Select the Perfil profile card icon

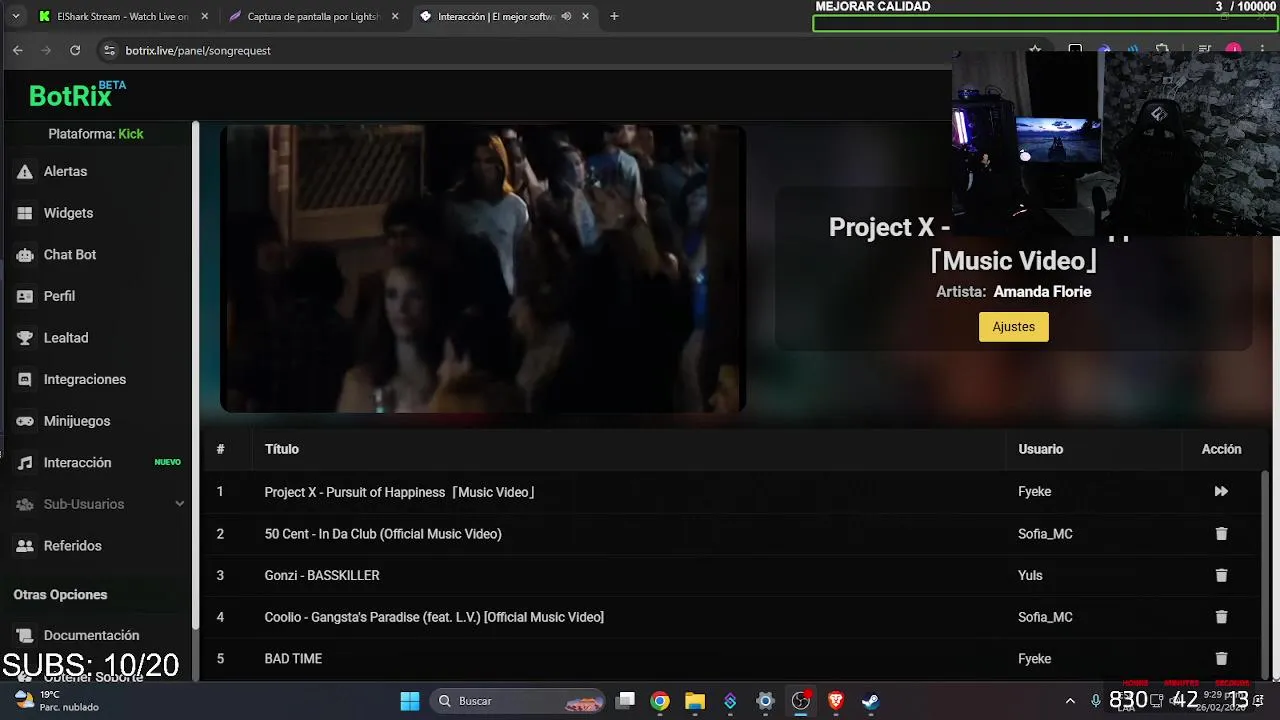coord(25,296)
